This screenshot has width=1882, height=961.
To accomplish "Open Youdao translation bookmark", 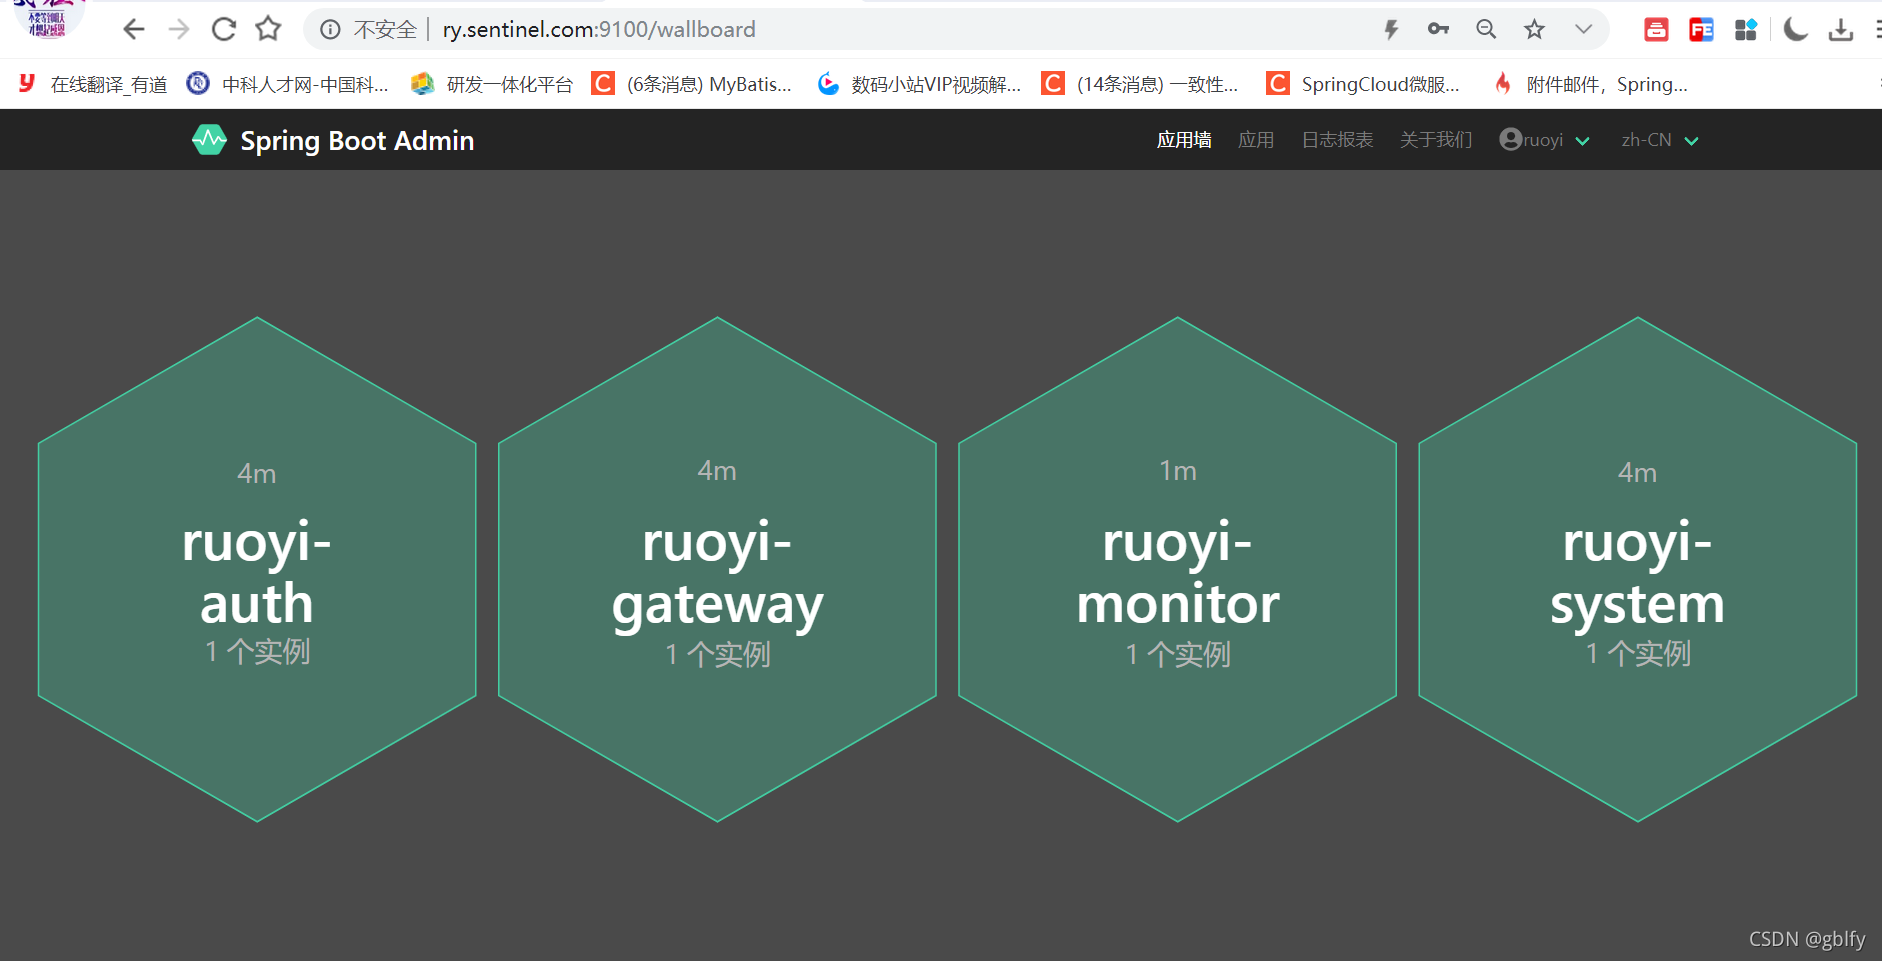I will [92, 84].
